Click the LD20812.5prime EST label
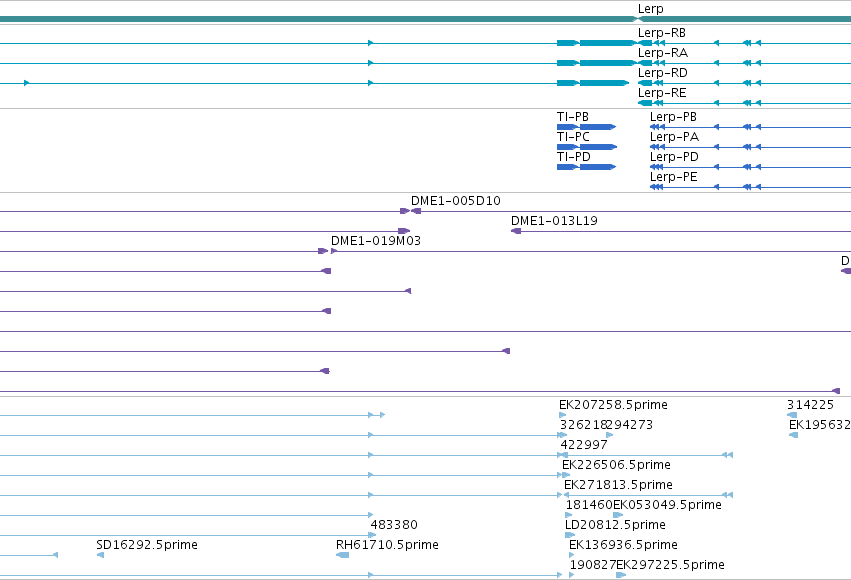This screenshot has height=580, width=851. [x=615, y=525]
